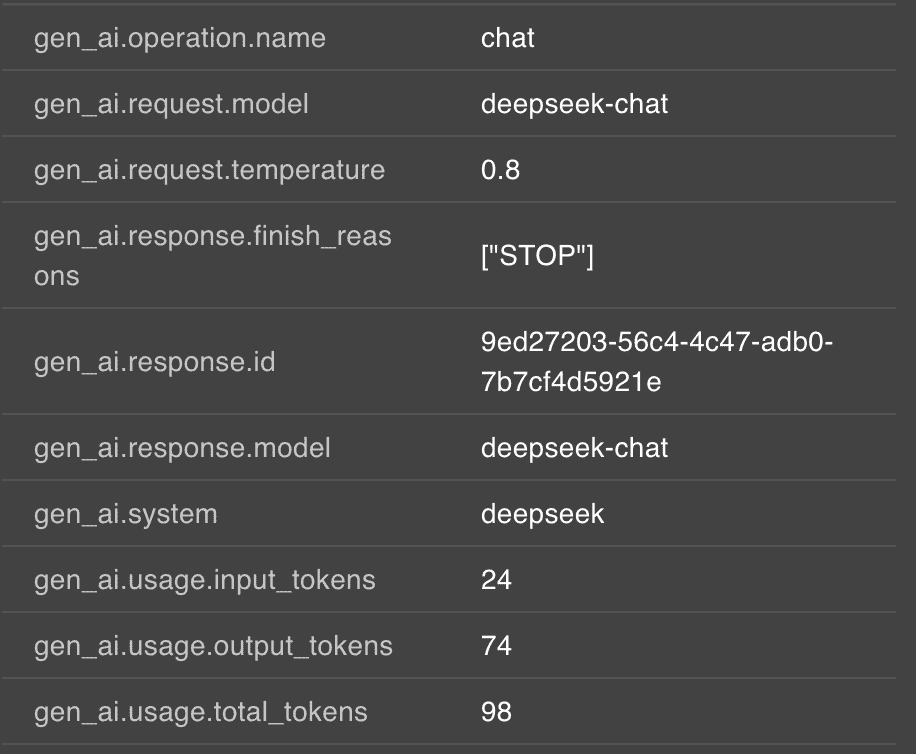Click the gen_ai.request.model attribute key
Image resolution: width=916 pixels, height=754 pixels.
[171, 104]
